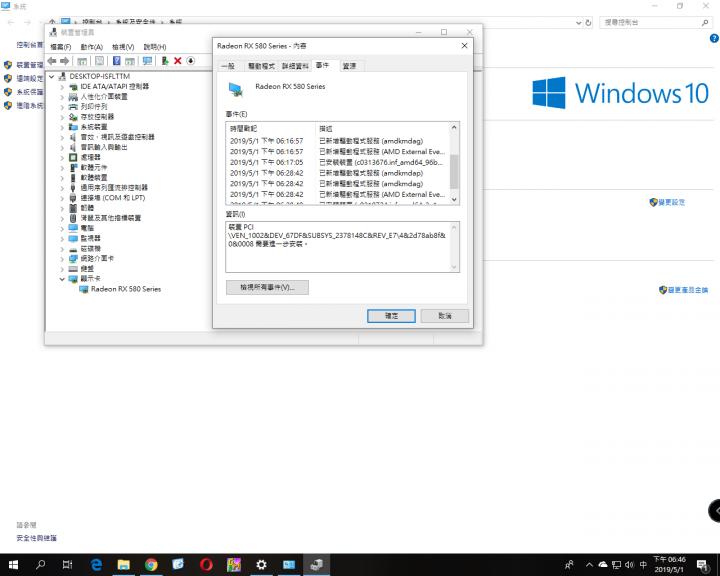Open Opera browser from taskbar
Screen dimensions: 720x576
pos(206,565)
